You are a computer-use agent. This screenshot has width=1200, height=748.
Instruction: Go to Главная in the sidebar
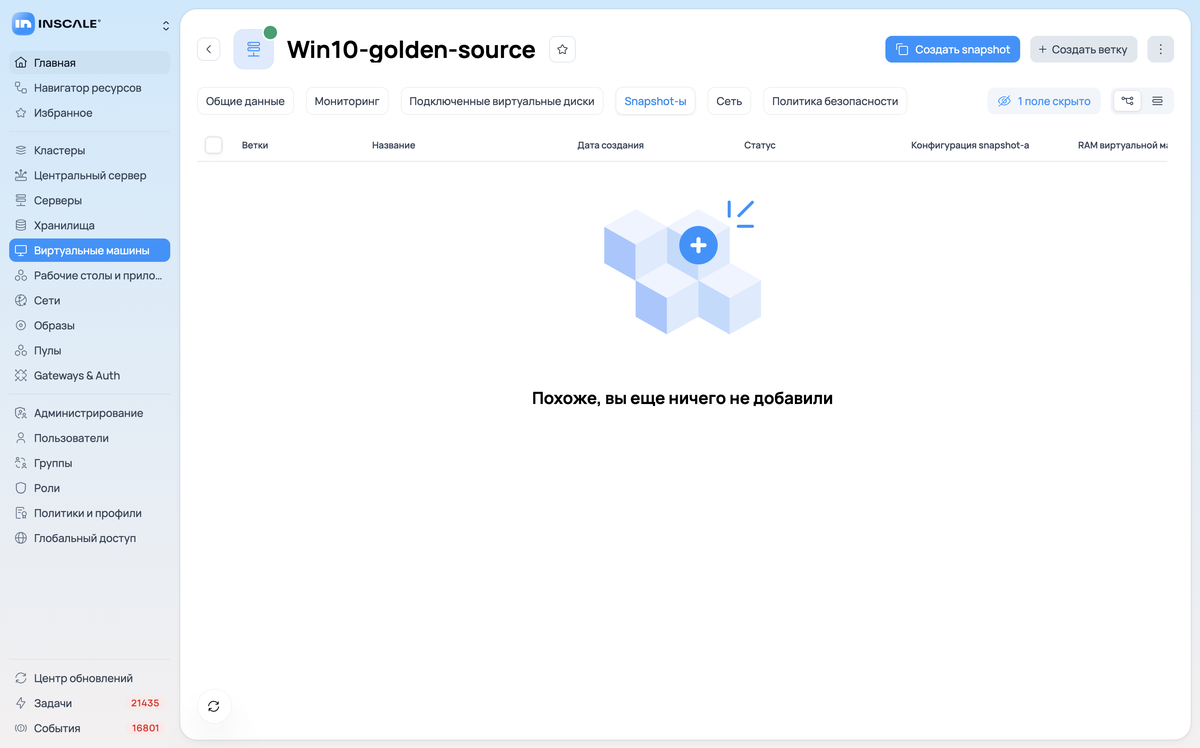[90, 63]
